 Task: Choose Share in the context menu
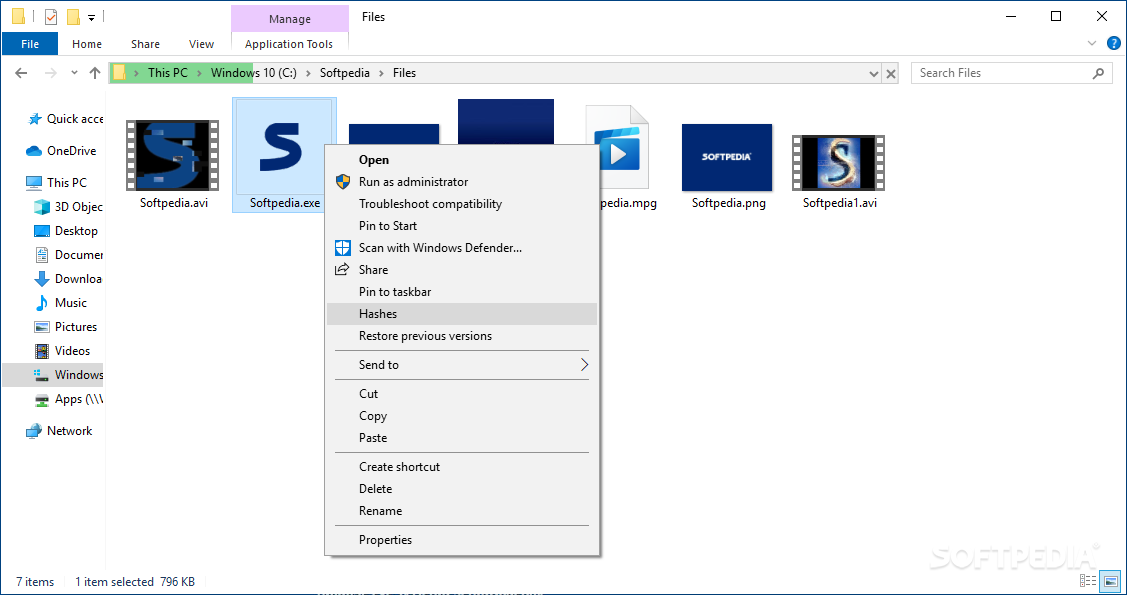coord(462,269)
